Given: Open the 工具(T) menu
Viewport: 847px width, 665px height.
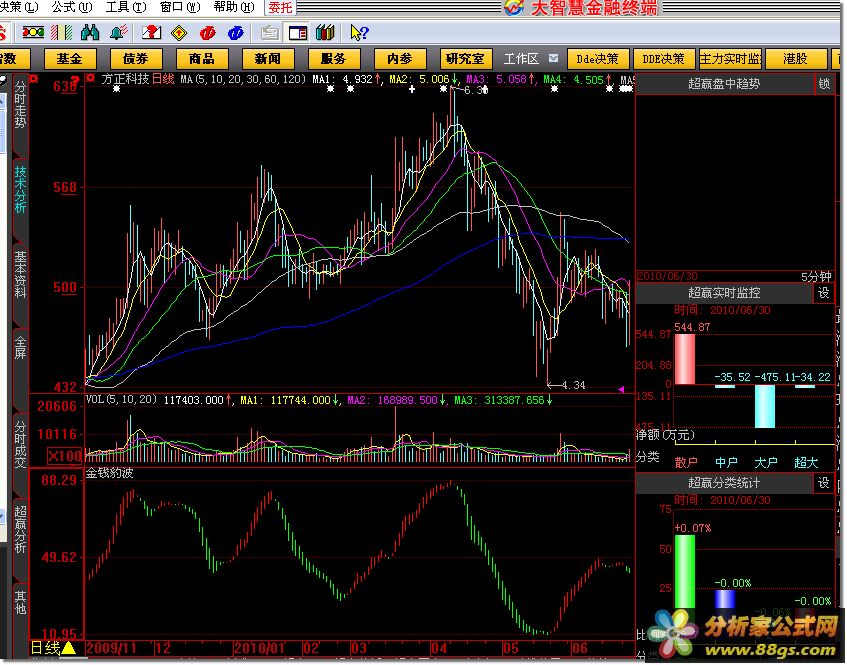Looking at the screenshot, I should (x=126, y=7).
